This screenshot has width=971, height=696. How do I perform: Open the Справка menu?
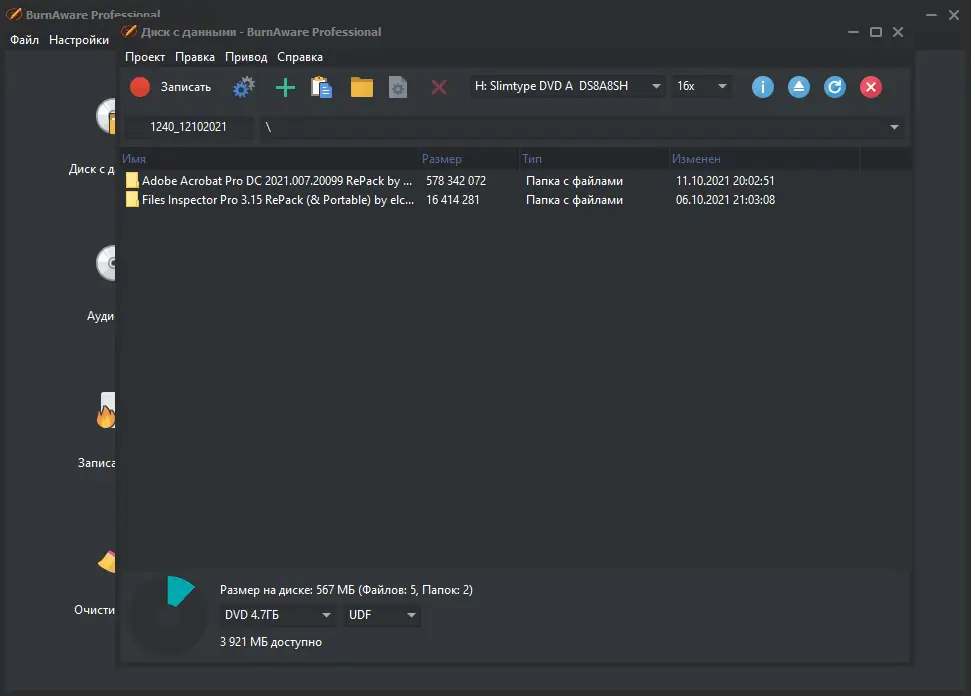coord(300,57)
